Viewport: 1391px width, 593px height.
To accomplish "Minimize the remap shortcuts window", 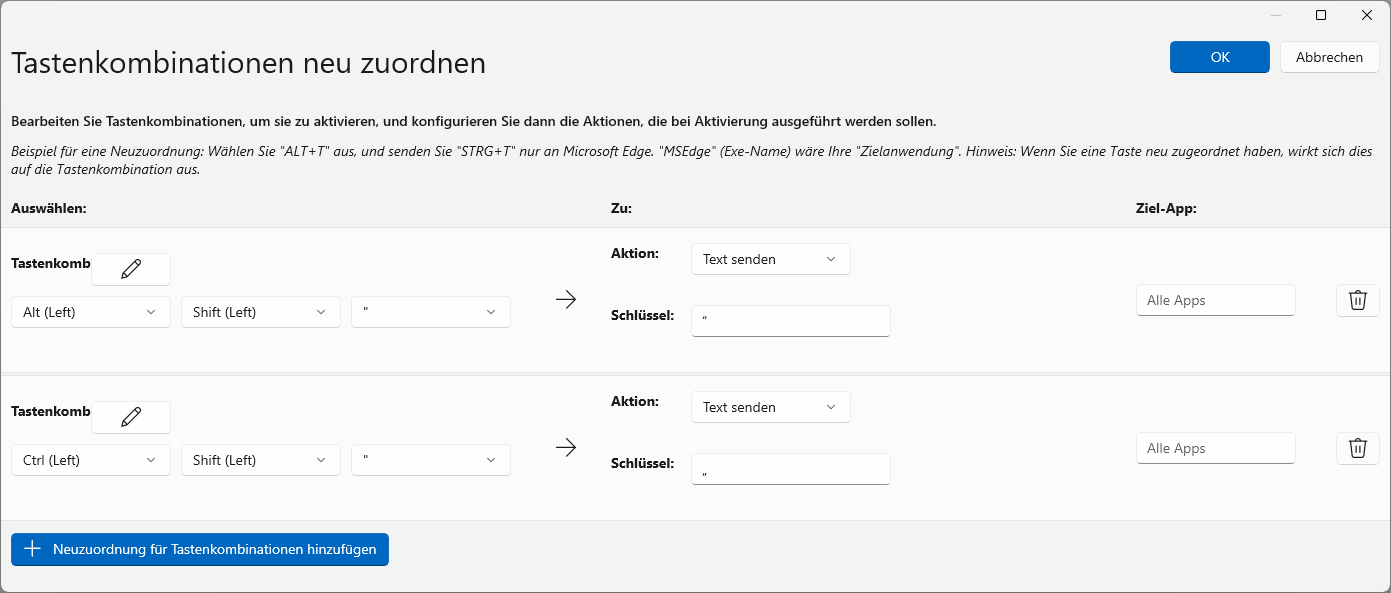I will point(1276,15).
